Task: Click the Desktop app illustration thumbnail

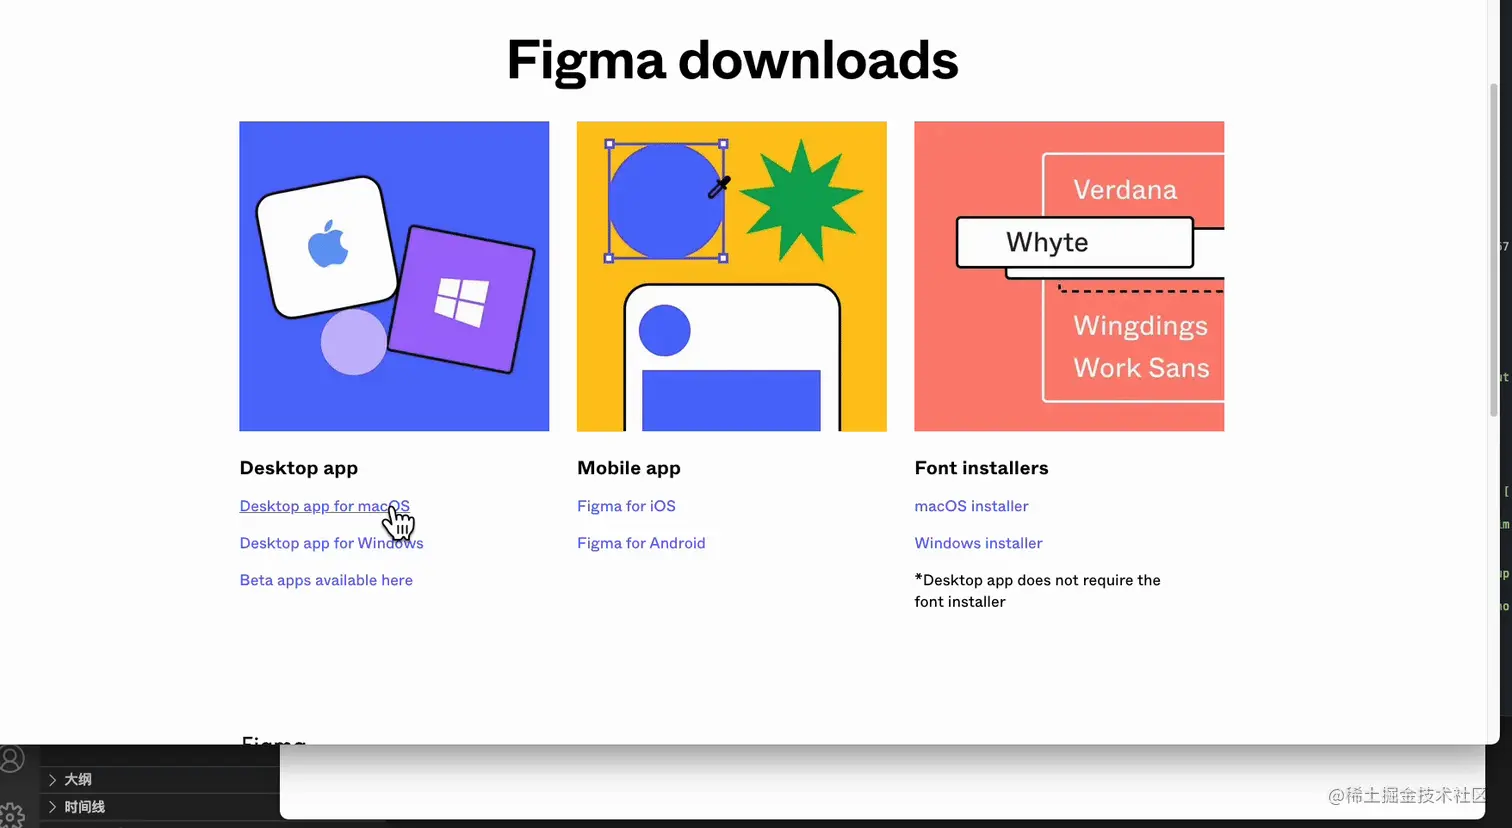Action: coord(394,276)
